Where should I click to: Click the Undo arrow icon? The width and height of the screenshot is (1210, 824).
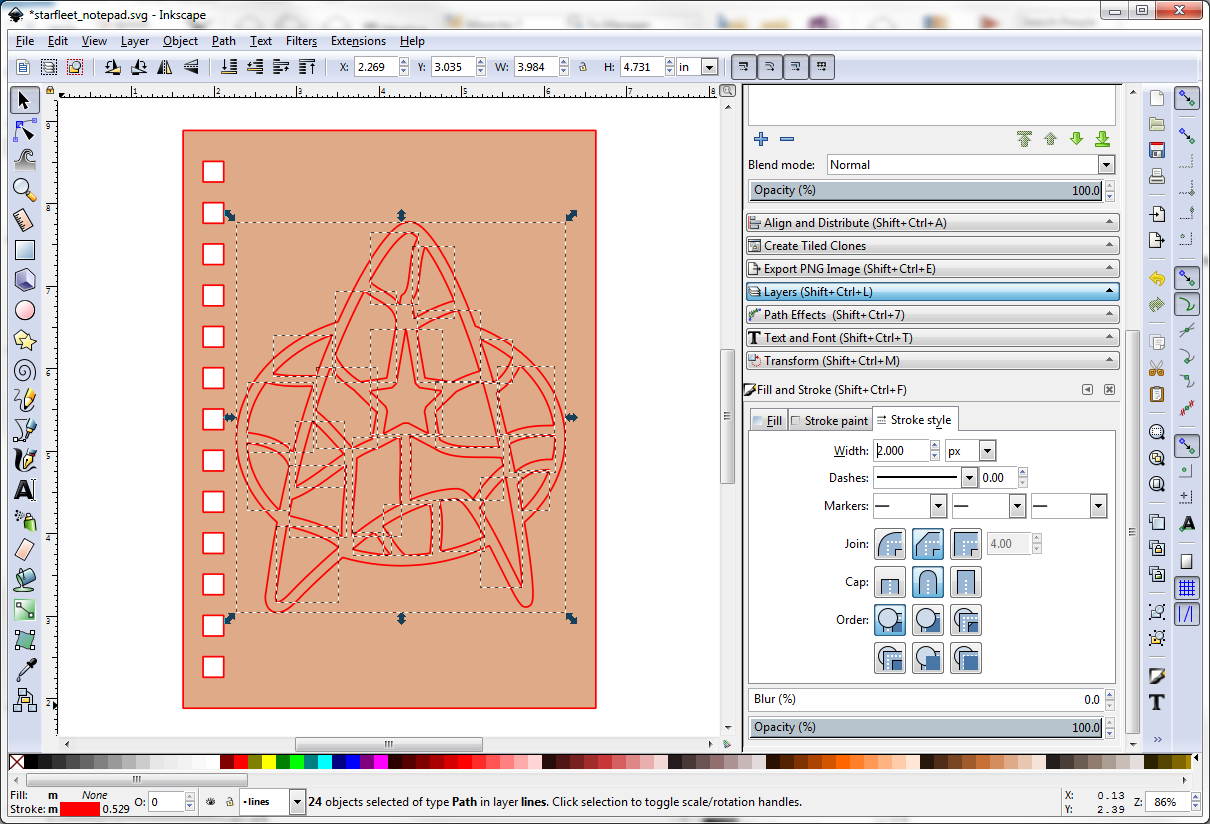(1157, 277)
